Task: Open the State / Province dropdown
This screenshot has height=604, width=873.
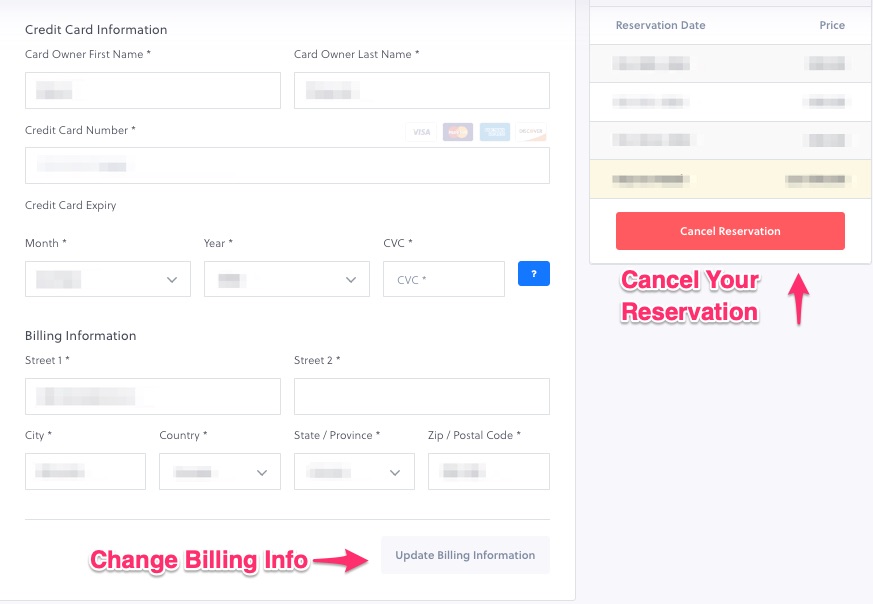Action: click(354, 471)
